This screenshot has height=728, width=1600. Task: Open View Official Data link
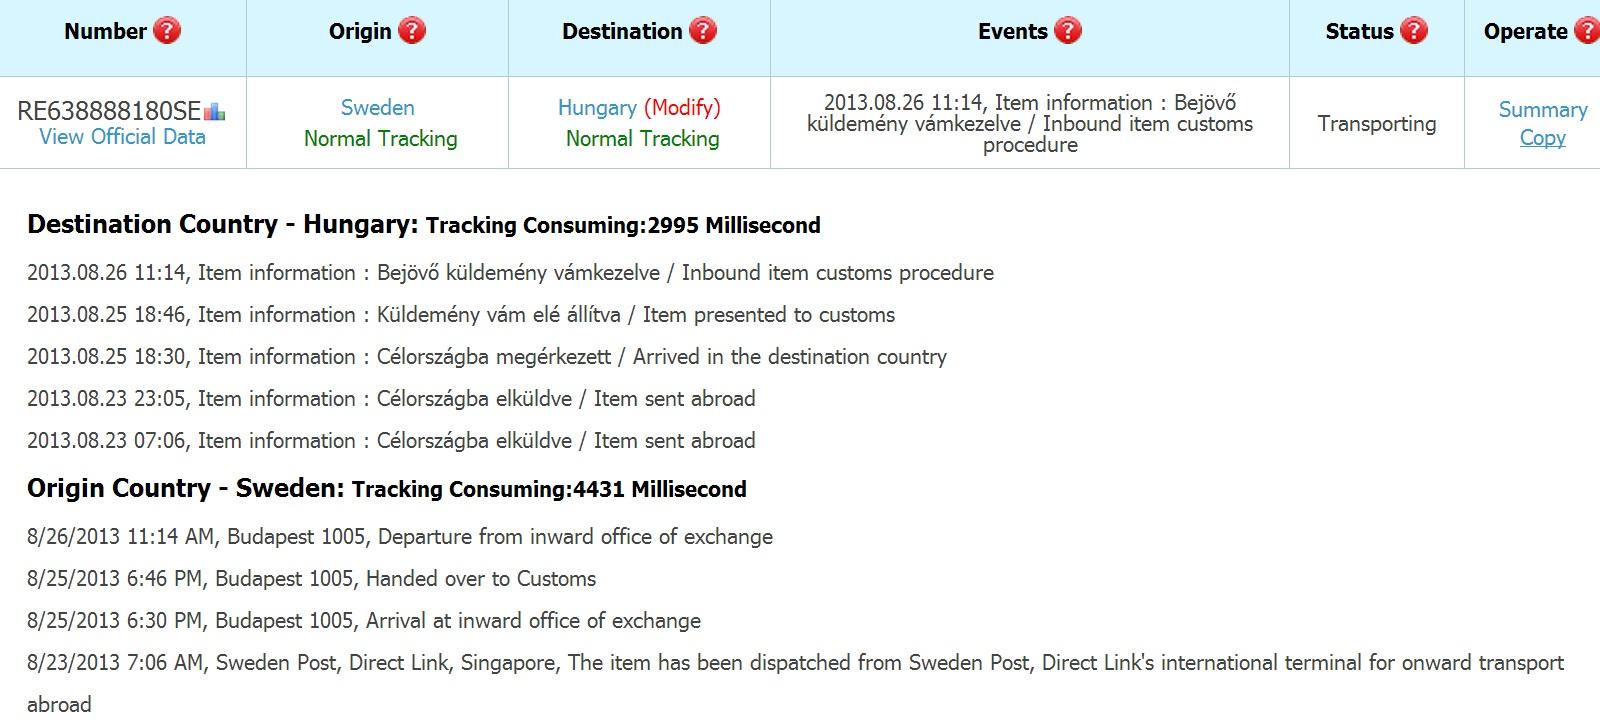point(122,137)
